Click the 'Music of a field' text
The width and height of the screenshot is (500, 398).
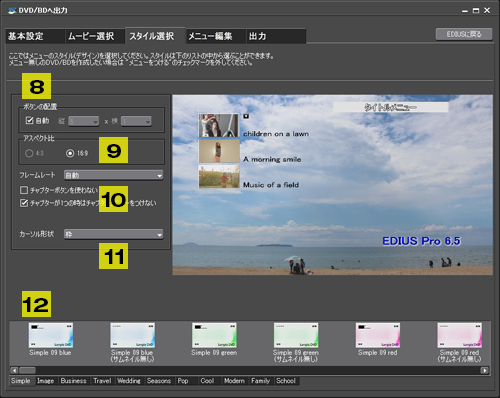pos(271,185)
